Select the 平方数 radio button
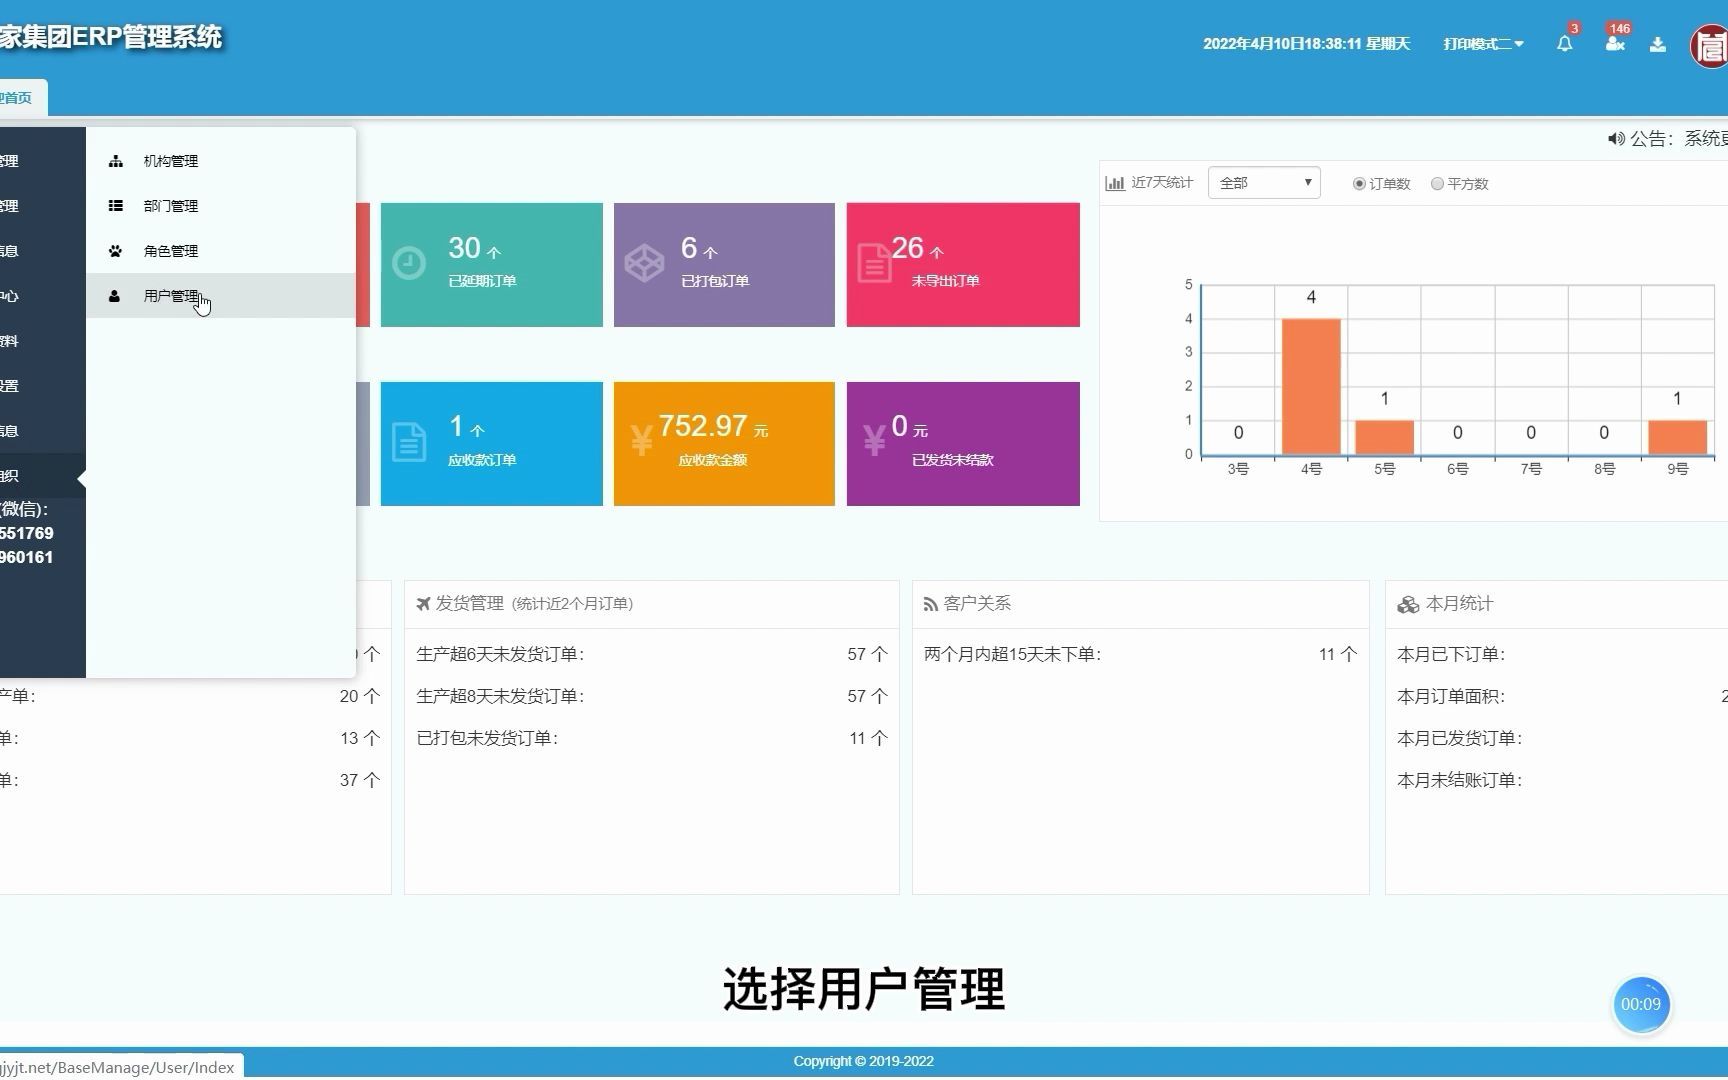The height and width of the screenshot is (1080, 1728). [1437, 184]
